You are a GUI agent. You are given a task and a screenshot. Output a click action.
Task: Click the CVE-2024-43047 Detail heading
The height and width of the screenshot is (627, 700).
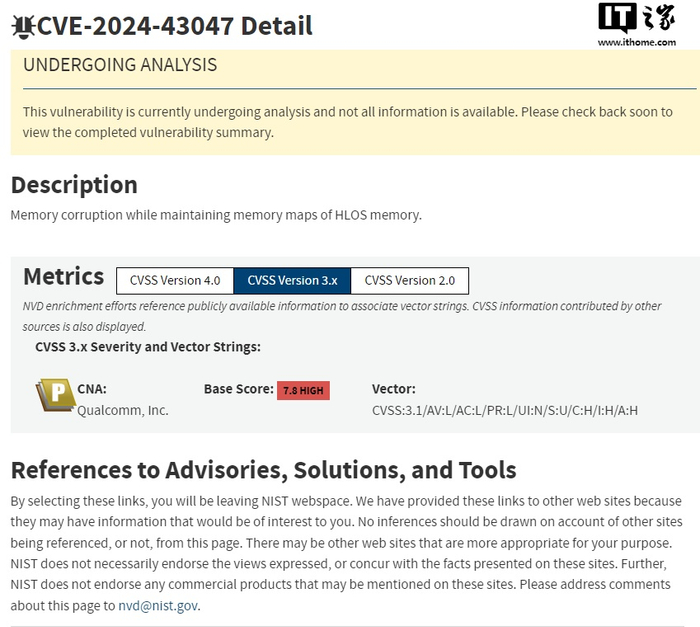[x=175, y=26]
